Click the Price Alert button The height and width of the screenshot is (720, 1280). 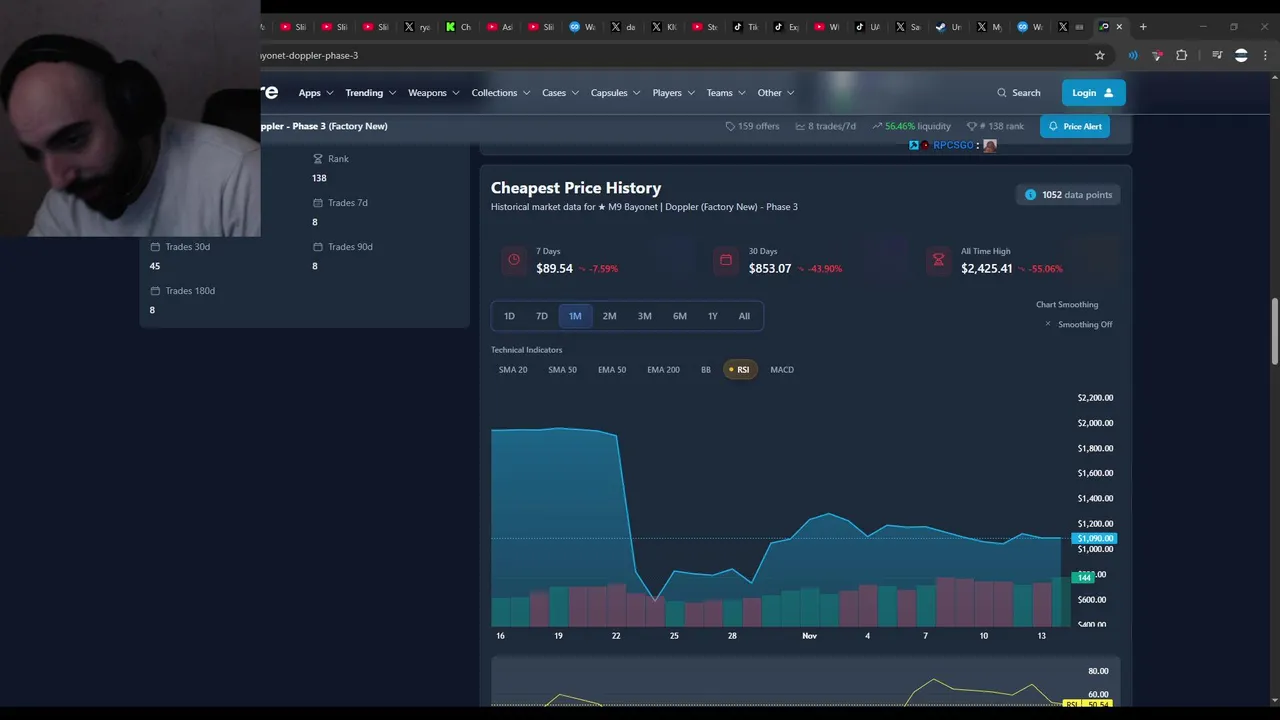click(1075, 126)
